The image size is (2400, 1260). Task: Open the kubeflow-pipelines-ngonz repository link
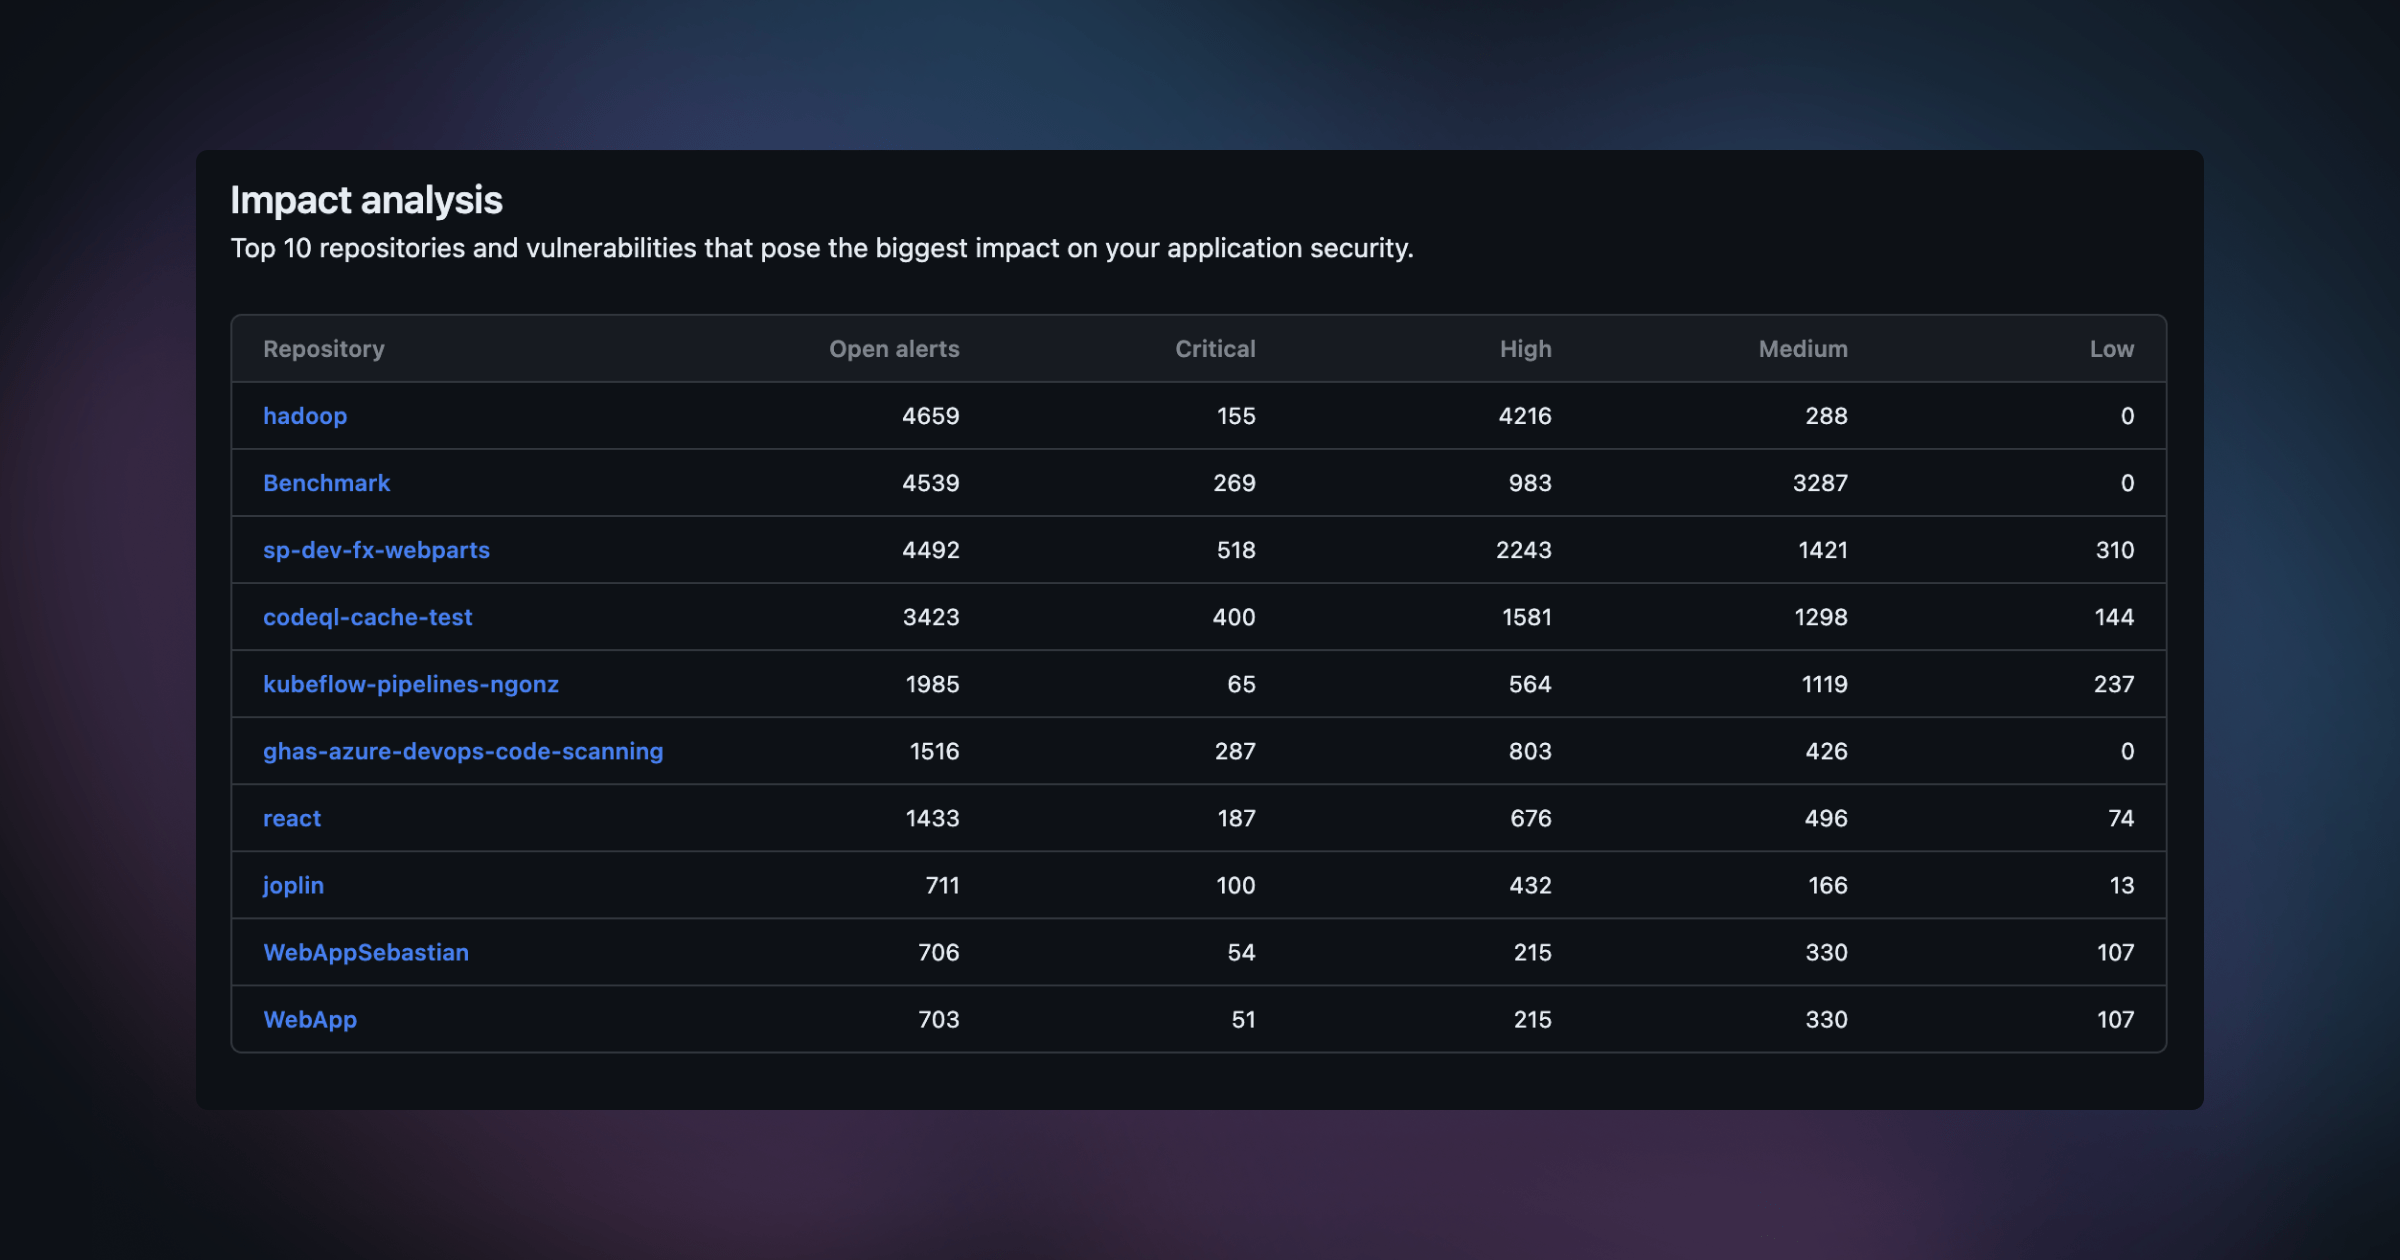[411, 684]
